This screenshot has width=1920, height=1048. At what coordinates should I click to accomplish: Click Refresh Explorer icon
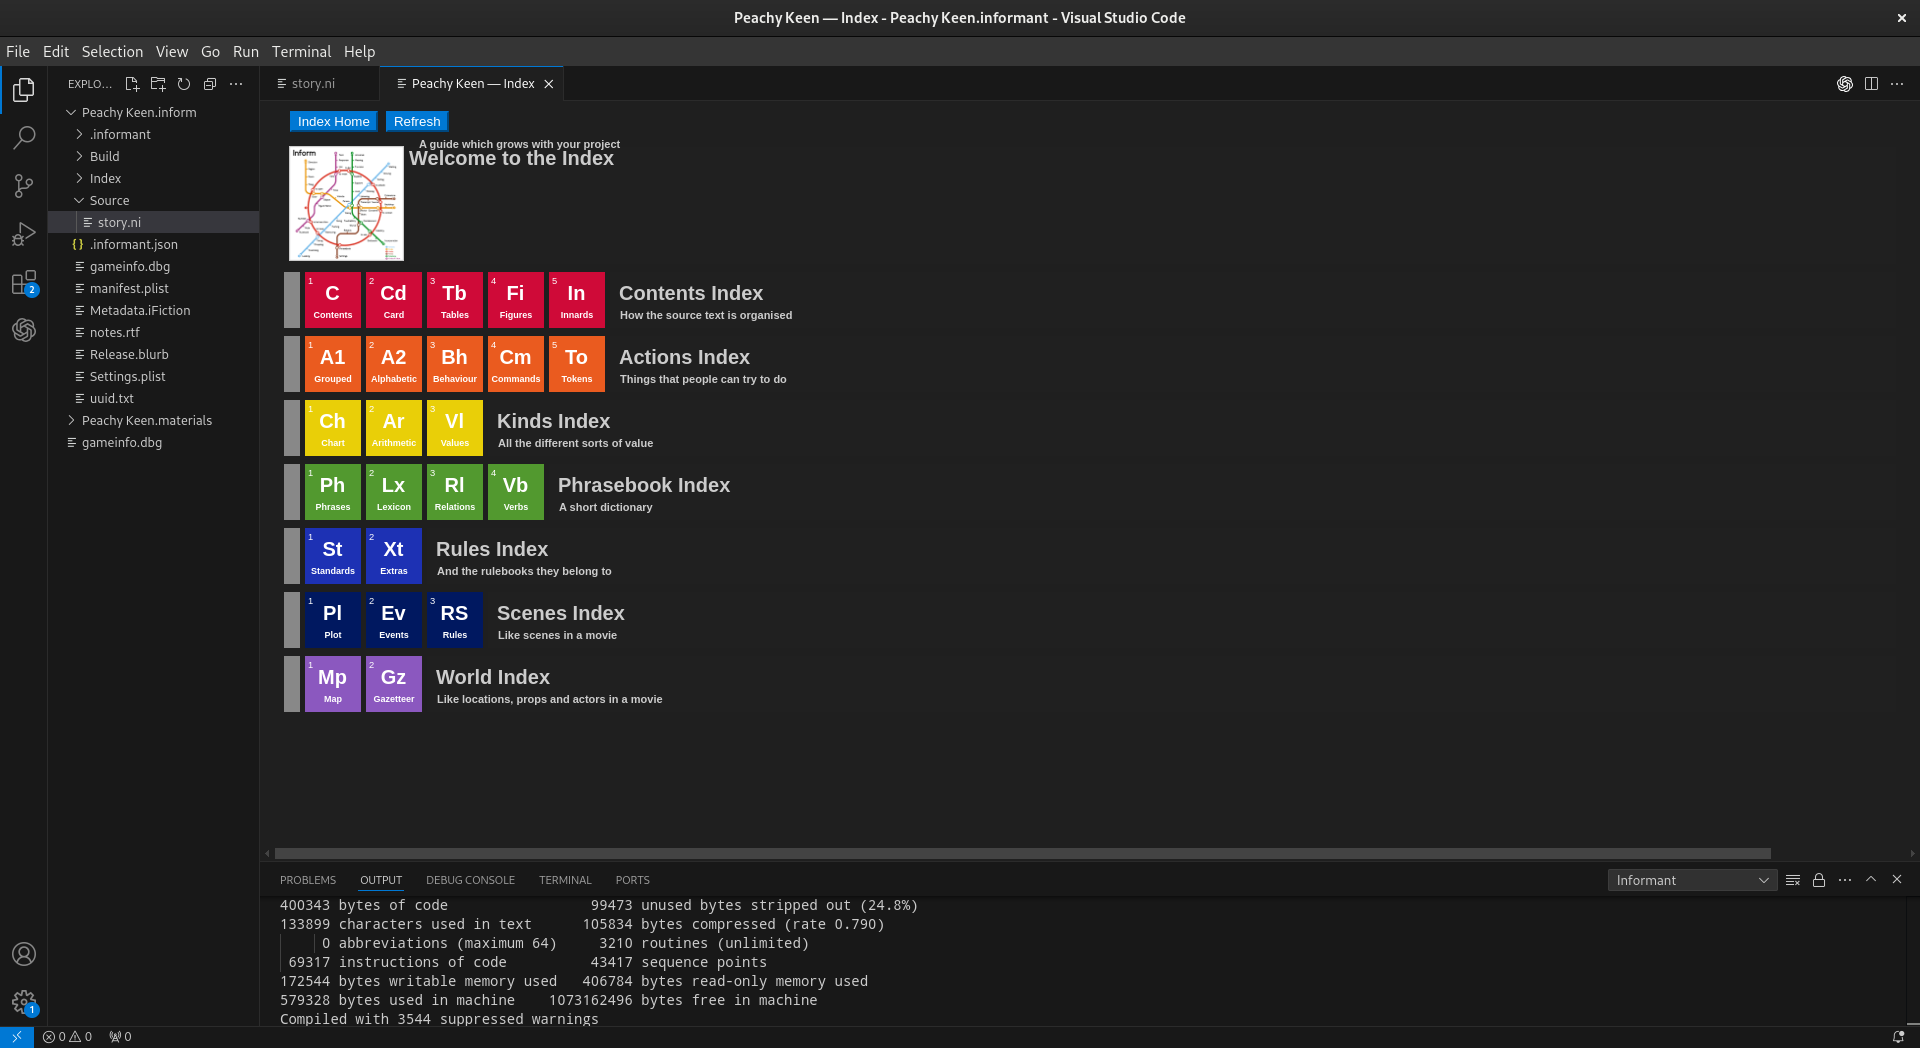pyautogui.click(x=184, y=84)
